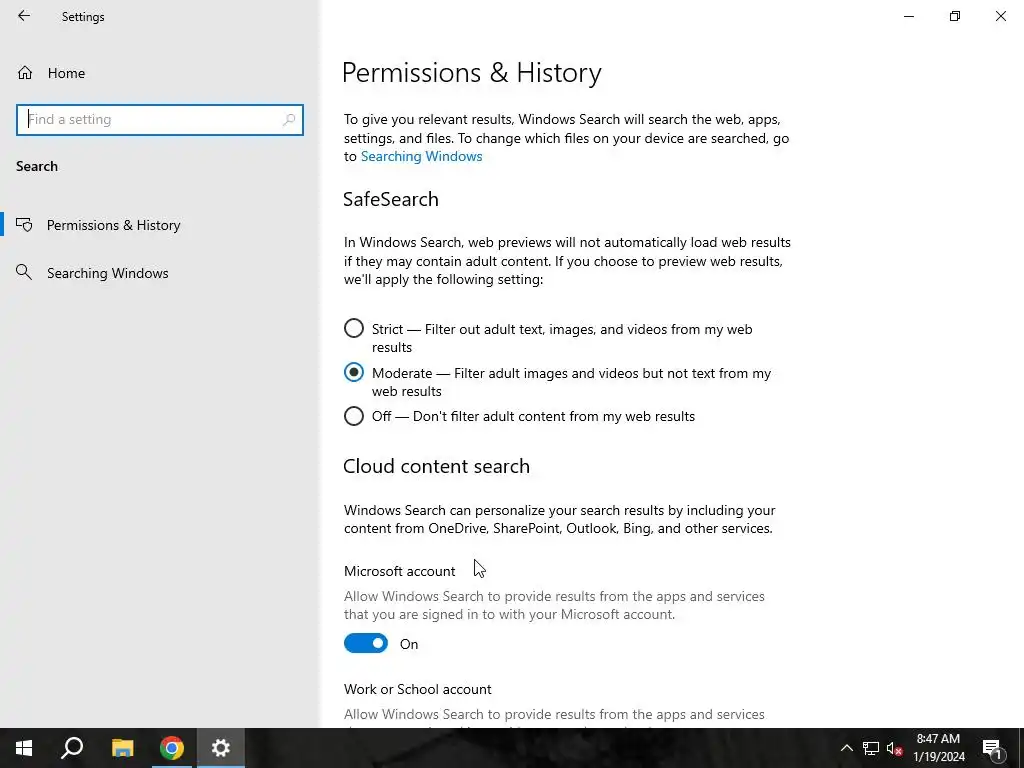Image resolution: width=1024 pixels, height=768 pixels.
Task: Toggle the Microsoft account search switch
Action: pyautogui.click(x=366, y=643)
